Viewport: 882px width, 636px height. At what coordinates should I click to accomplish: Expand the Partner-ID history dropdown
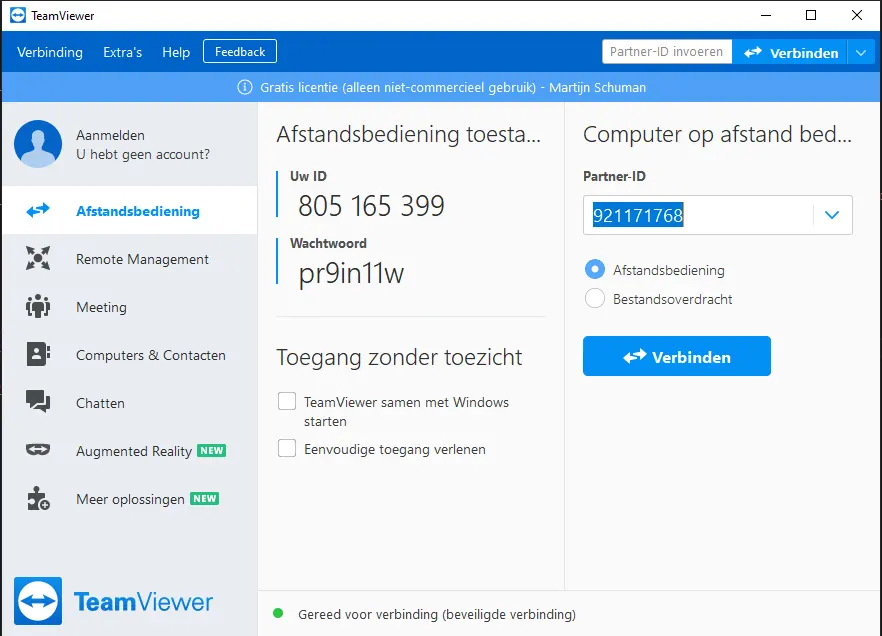pyautogui.click(x=832, y=215)
